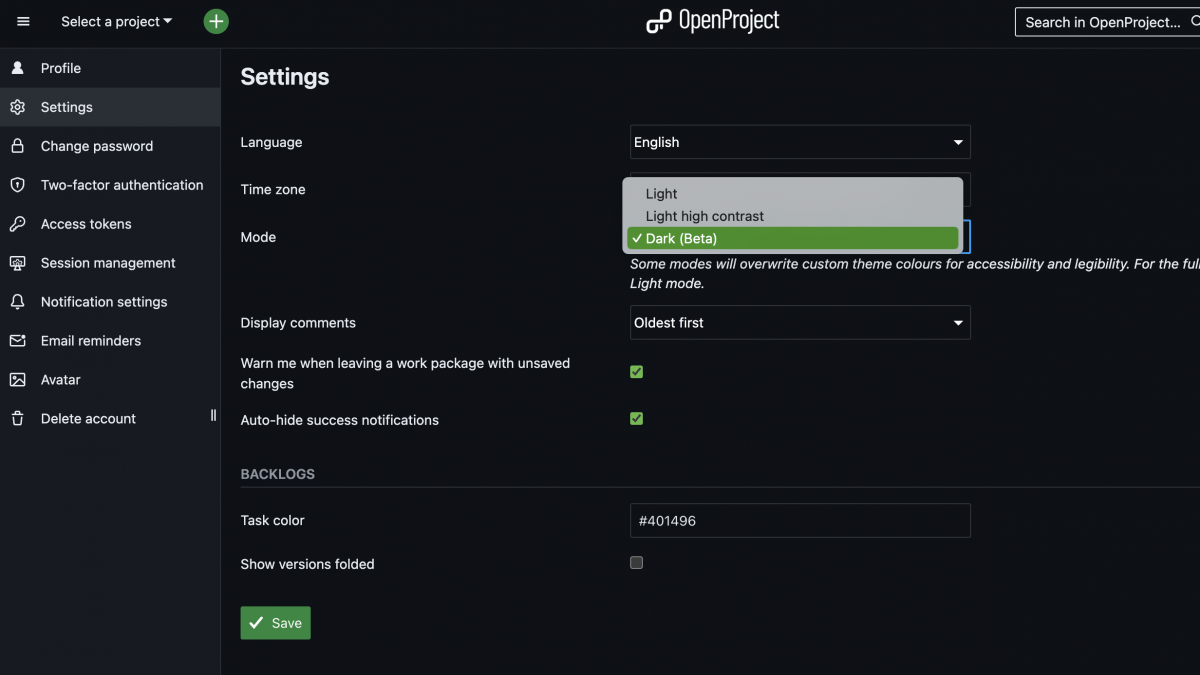The image size is (1200, 675).
Task: Click the Save button
Action: [276, 623]
